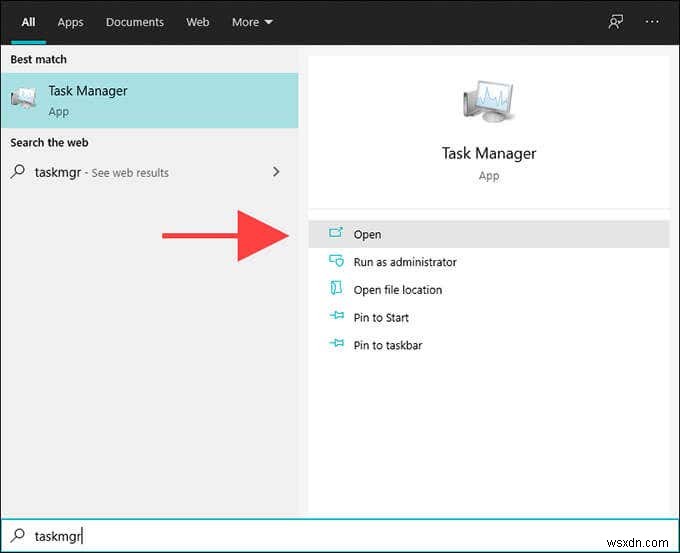Click the Pin to taskbar pin icon
This screenshot has height=553, width=680.
click(x=337, y=344)
